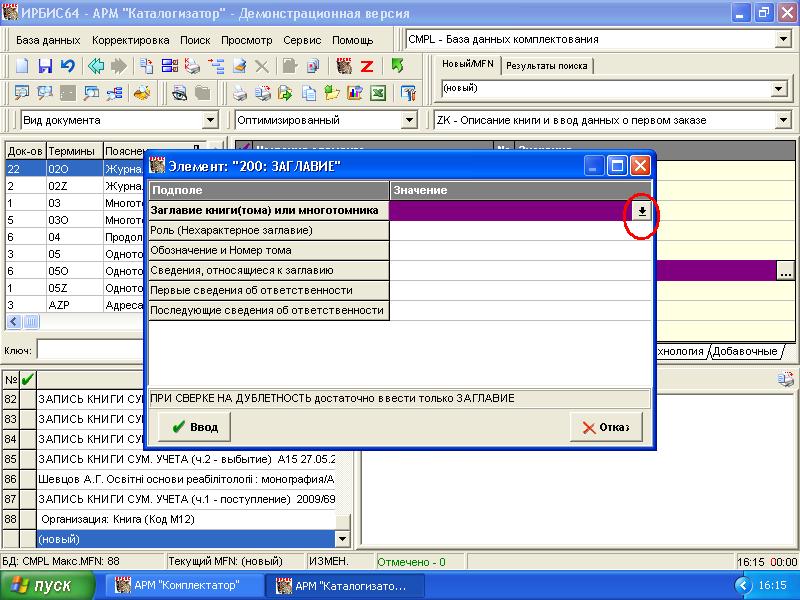Click the printer icon in the second toolbar row

240,94
